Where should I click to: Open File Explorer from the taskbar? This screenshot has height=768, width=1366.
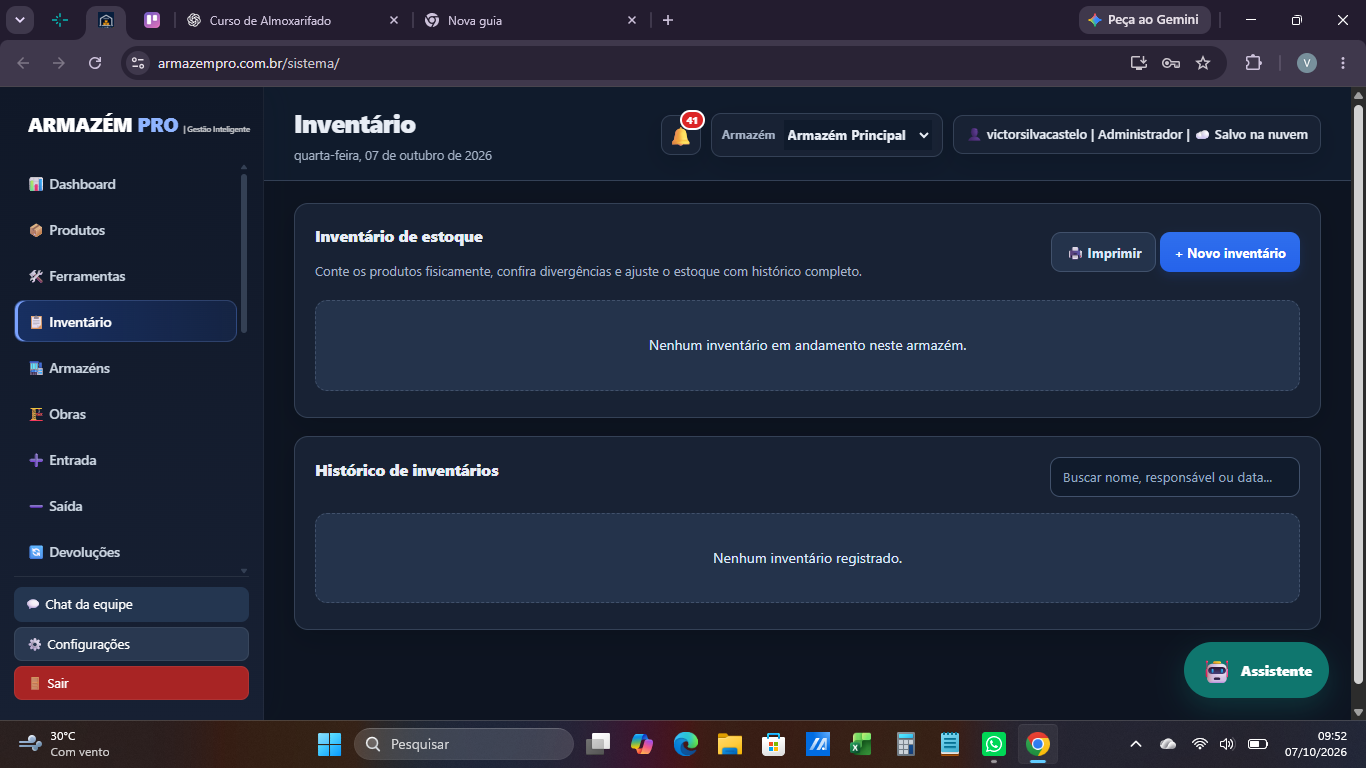click(729, 744)
